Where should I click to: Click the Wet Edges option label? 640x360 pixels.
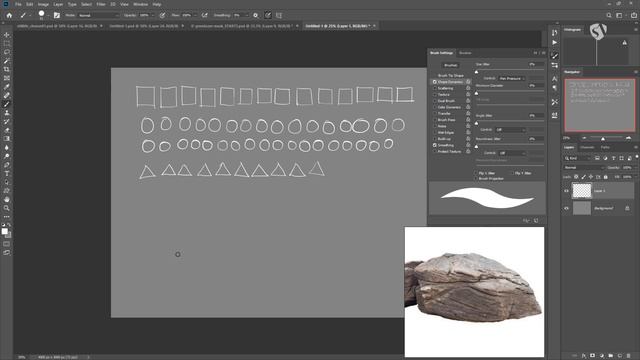[x=446, y=133]
